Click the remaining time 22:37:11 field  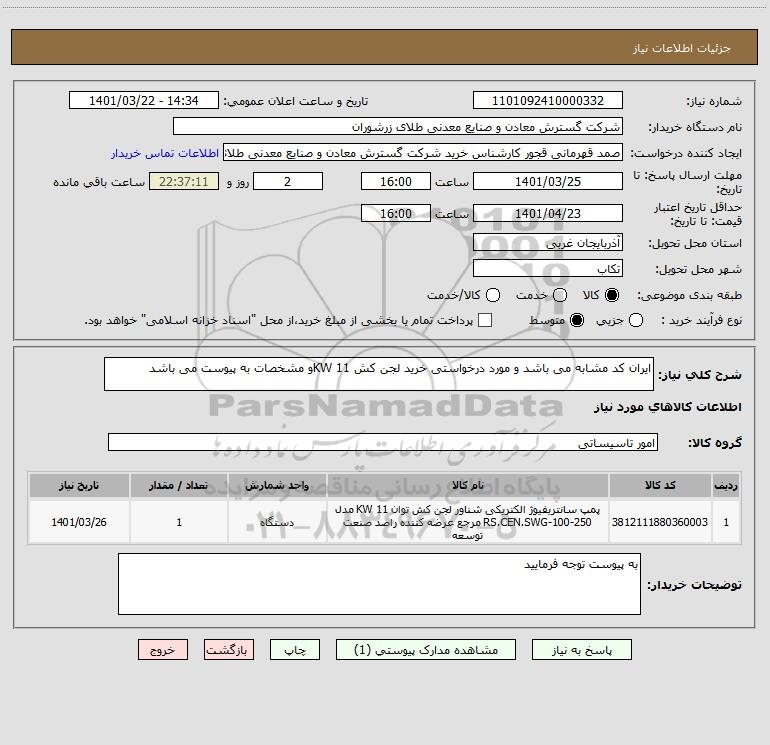(x=184, y=181)
